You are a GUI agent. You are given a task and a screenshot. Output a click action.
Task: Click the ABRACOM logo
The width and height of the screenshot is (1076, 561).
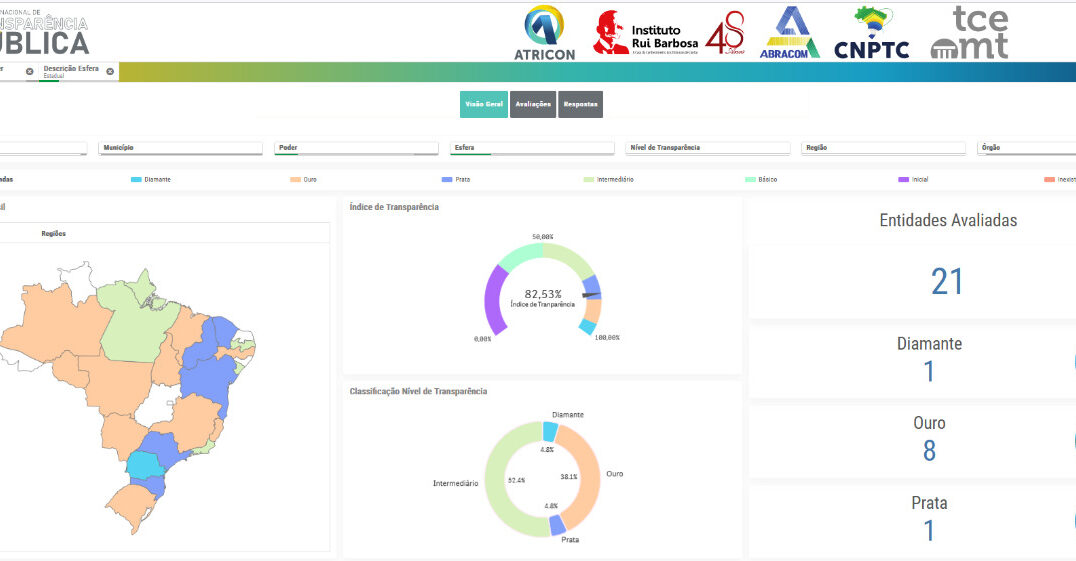[x=789, y=33]
